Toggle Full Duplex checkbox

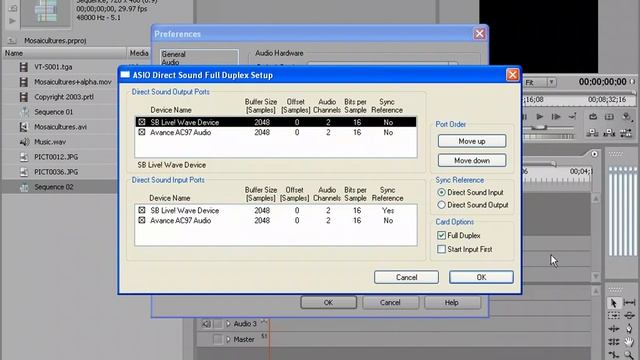tap(441, 236)
